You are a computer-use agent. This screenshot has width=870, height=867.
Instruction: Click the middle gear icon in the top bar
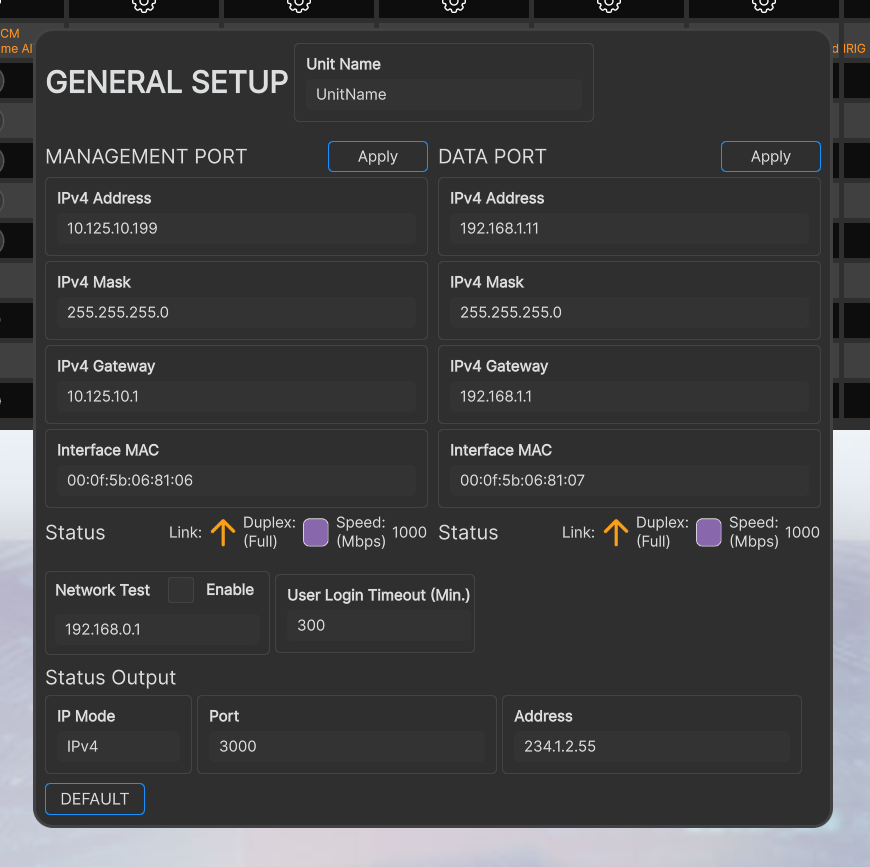pyautogui.click(x=453, y=6)
